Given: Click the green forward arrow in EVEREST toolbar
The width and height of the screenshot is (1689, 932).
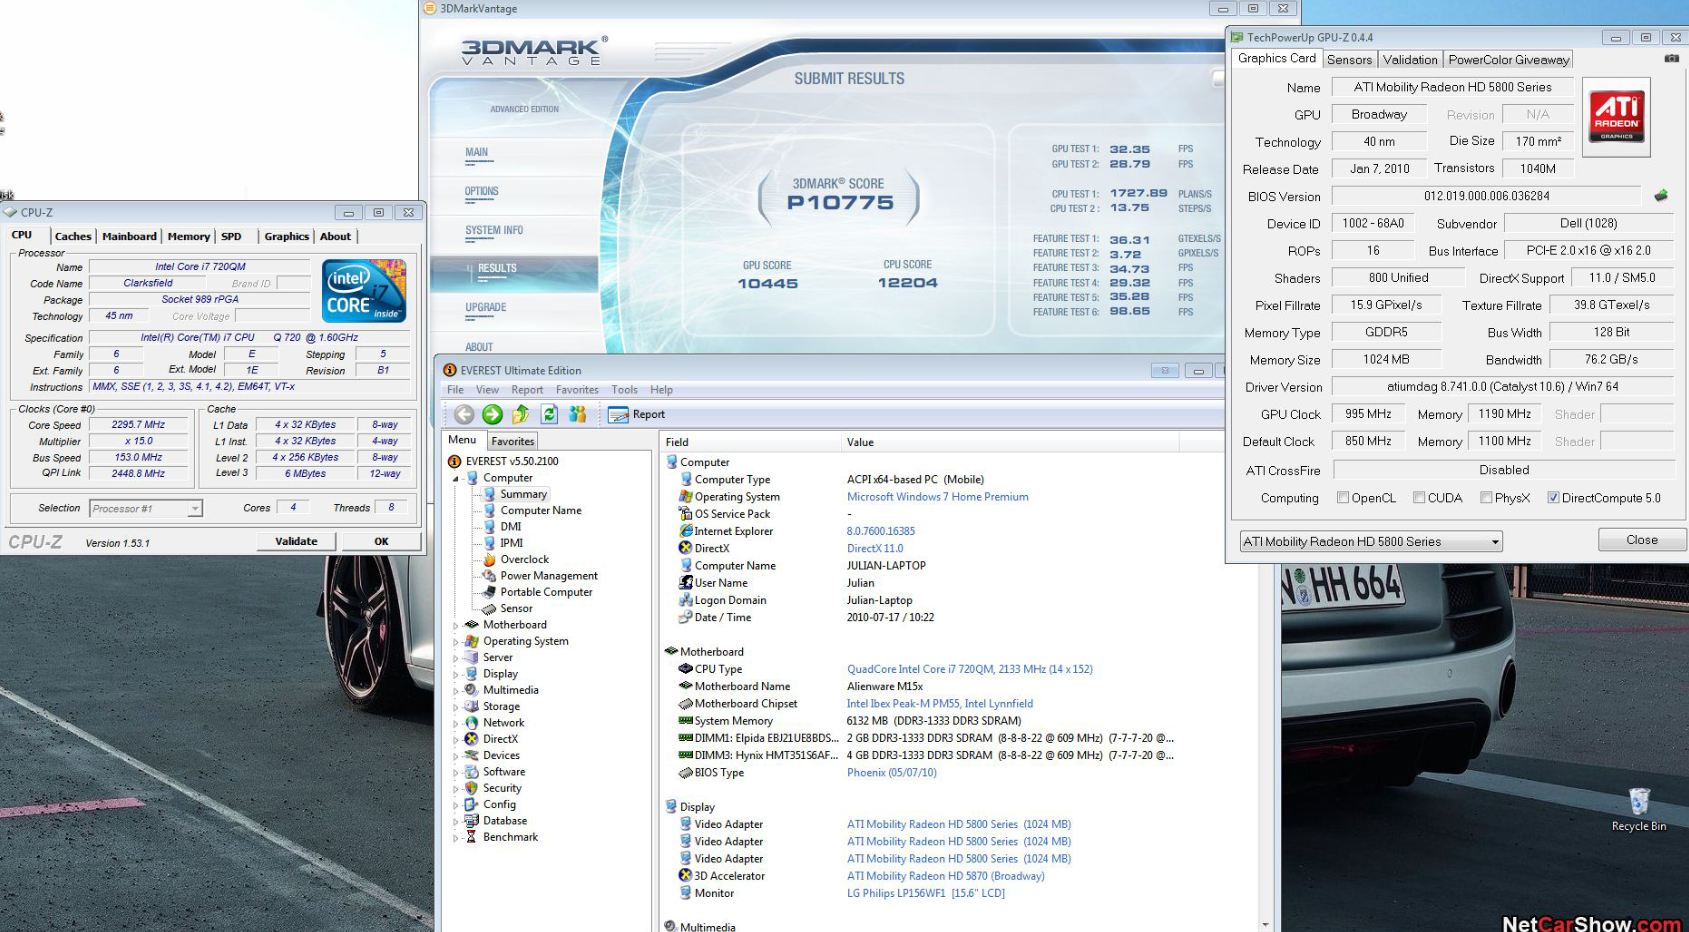Looking at the screenshot, I should pyautogui.click(x=492, y=414).
